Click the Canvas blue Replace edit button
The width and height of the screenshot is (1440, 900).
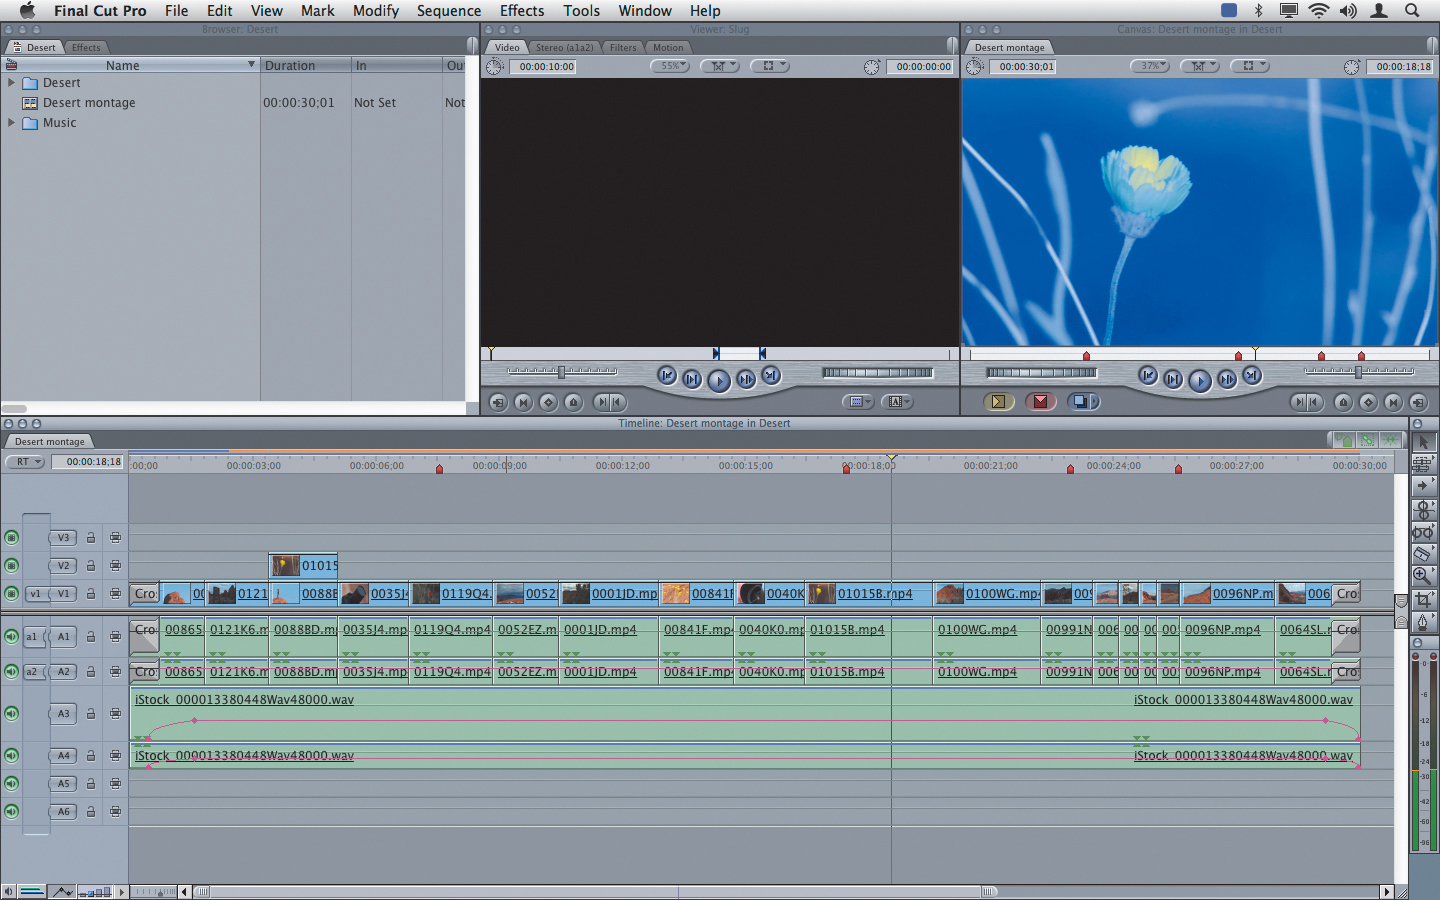coord(1083,402)
